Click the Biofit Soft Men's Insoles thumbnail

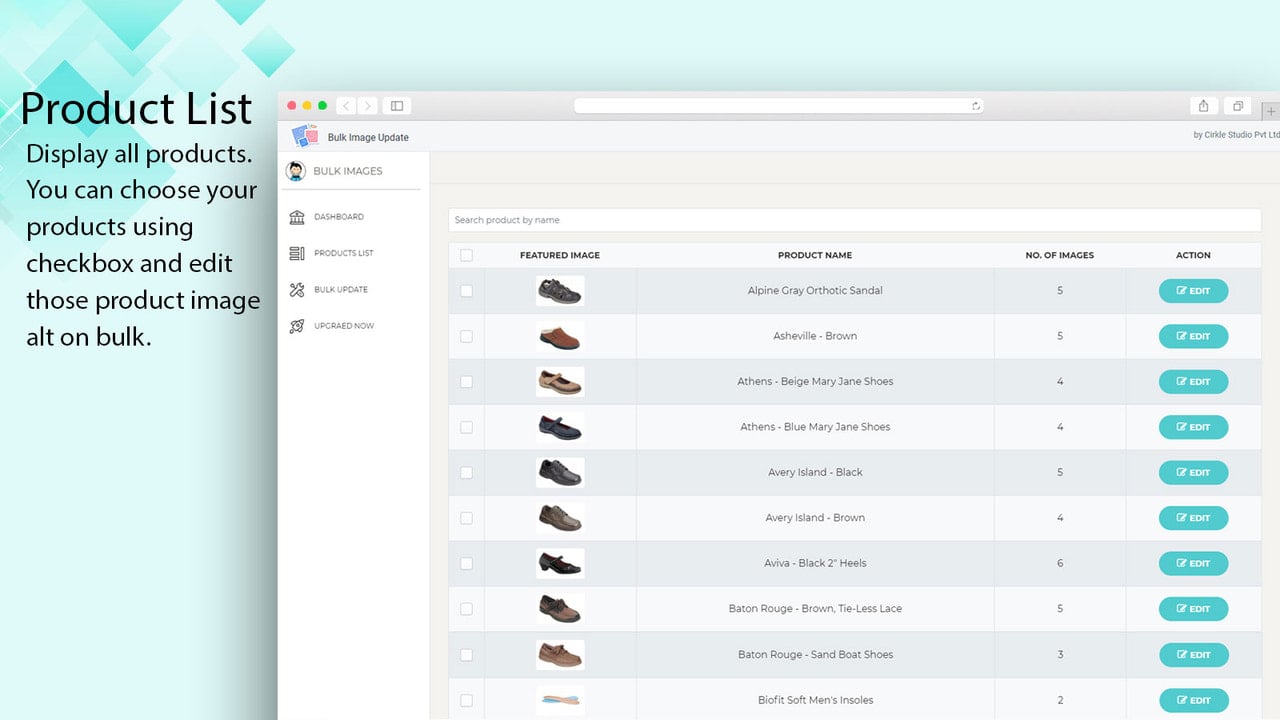(560, 700)
